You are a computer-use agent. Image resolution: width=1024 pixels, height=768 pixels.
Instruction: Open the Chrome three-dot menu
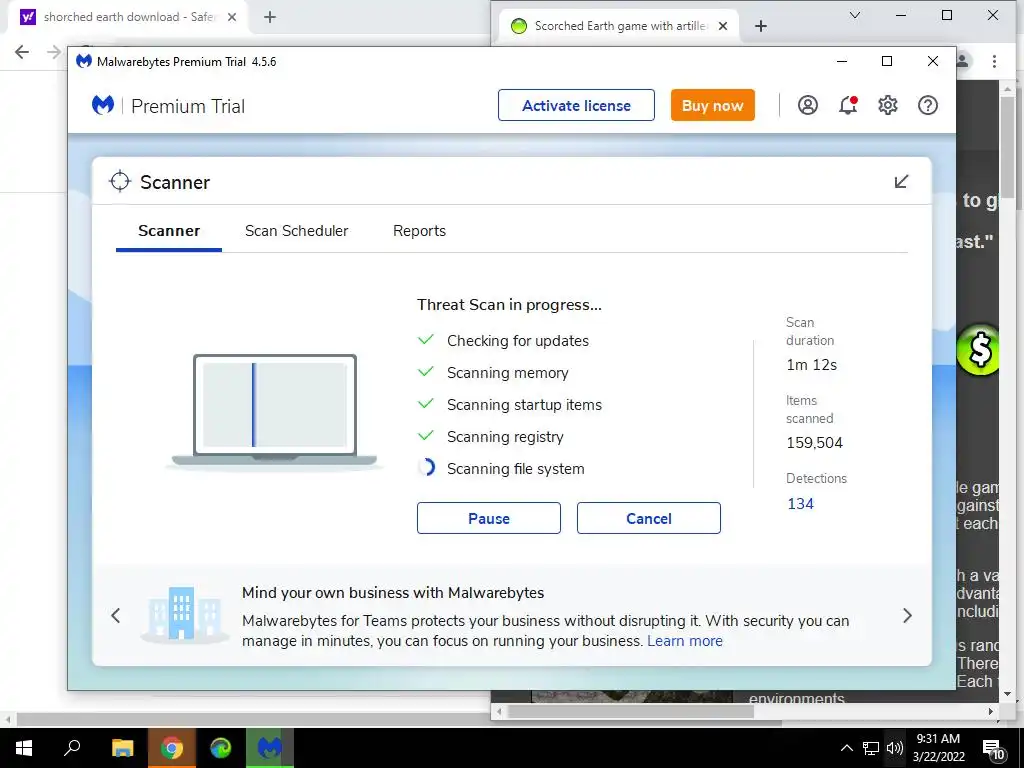[x=994, y=61]
